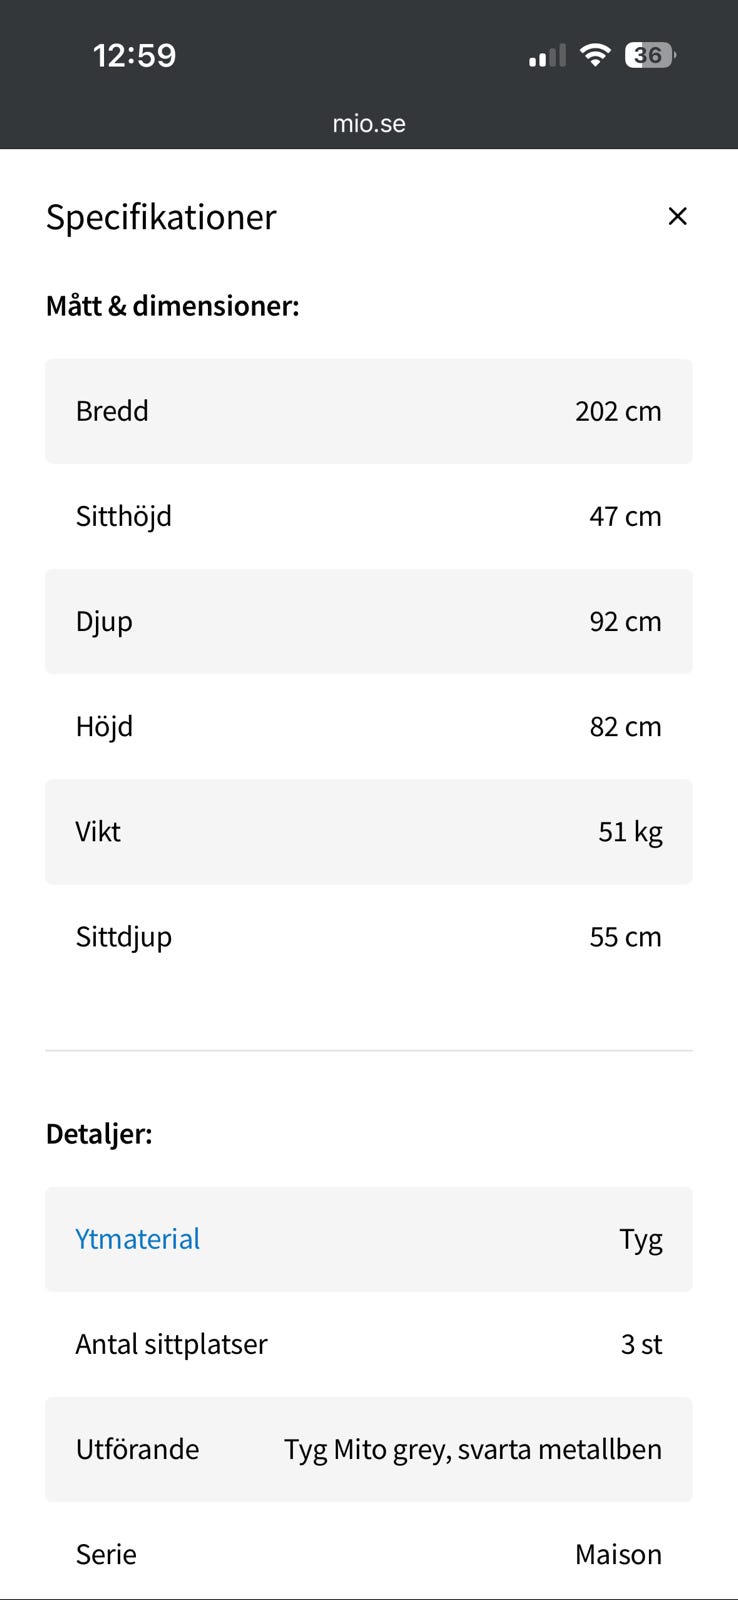Select the Höjd row
This screenshot has height=1600, width=738.
click(x=369, y=726)
